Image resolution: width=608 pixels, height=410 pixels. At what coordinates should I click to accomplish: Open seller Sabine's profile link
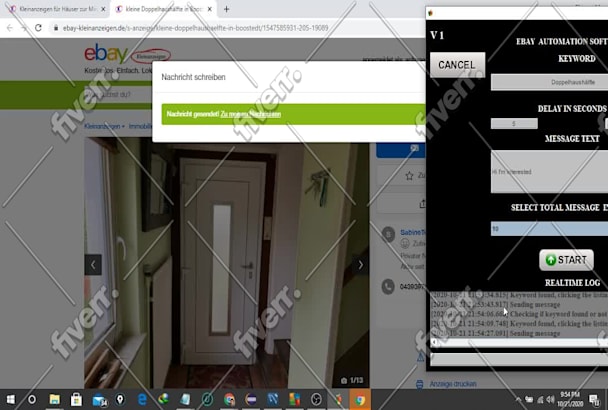pos(413,232)
